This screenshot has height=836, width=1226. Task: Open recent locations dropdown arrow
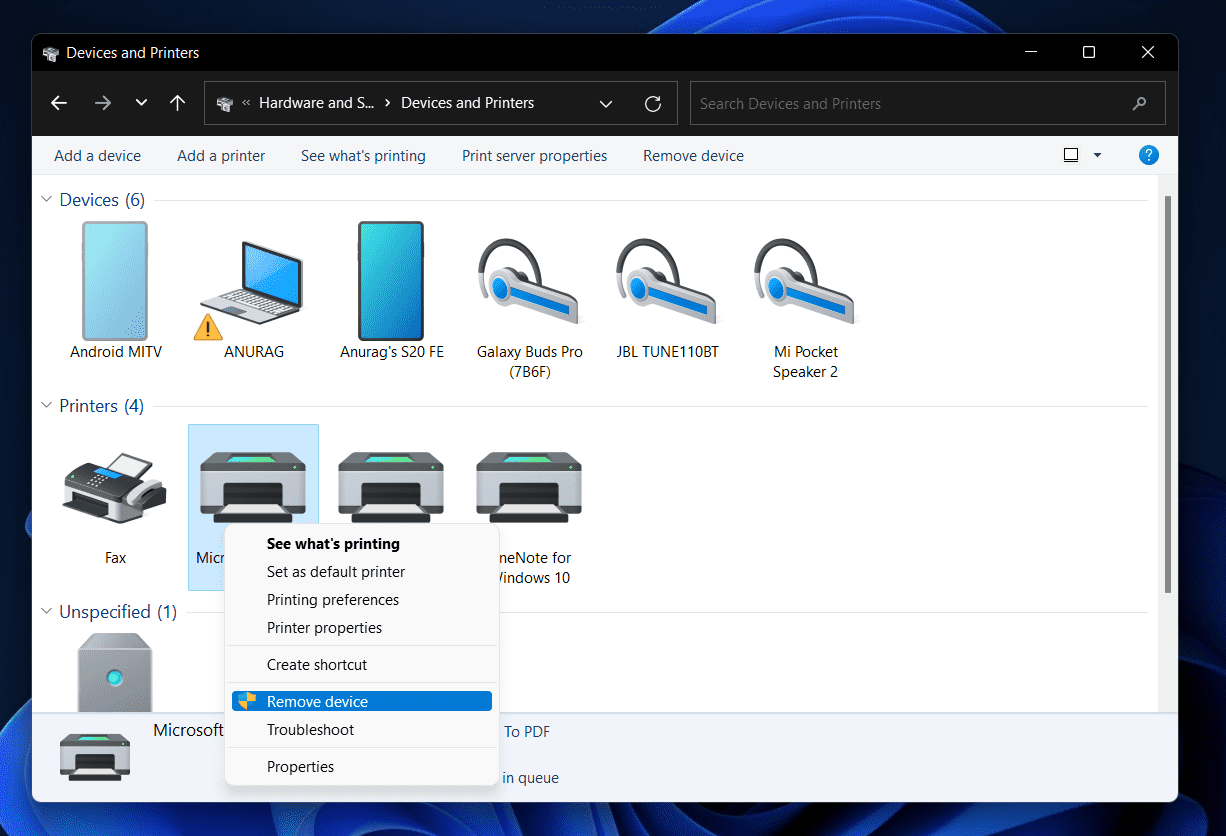141,103
